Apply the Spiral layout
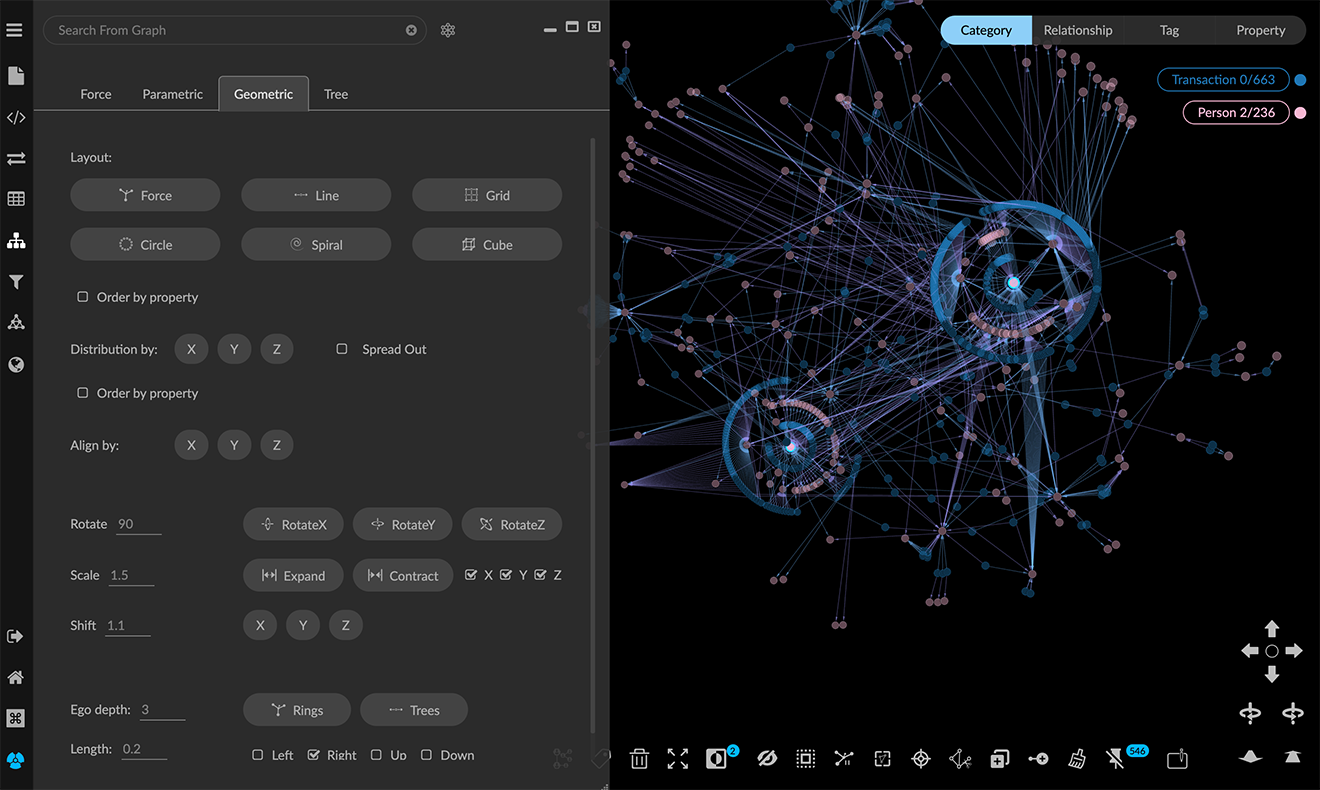Viewport: 1320px width, 790px height. click(x=316, y=244)
